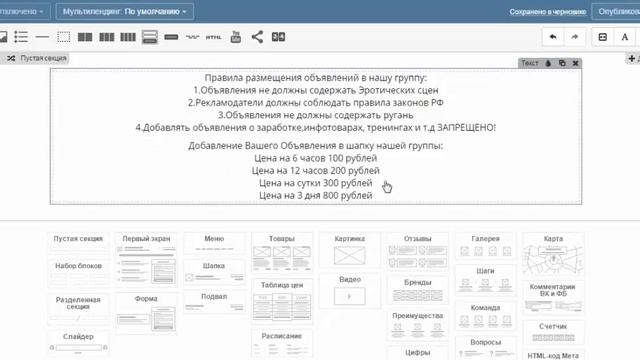Screen dimensions: 640x360
Task: Click Сохранено в черновике status link
Action: pos(547,12)
